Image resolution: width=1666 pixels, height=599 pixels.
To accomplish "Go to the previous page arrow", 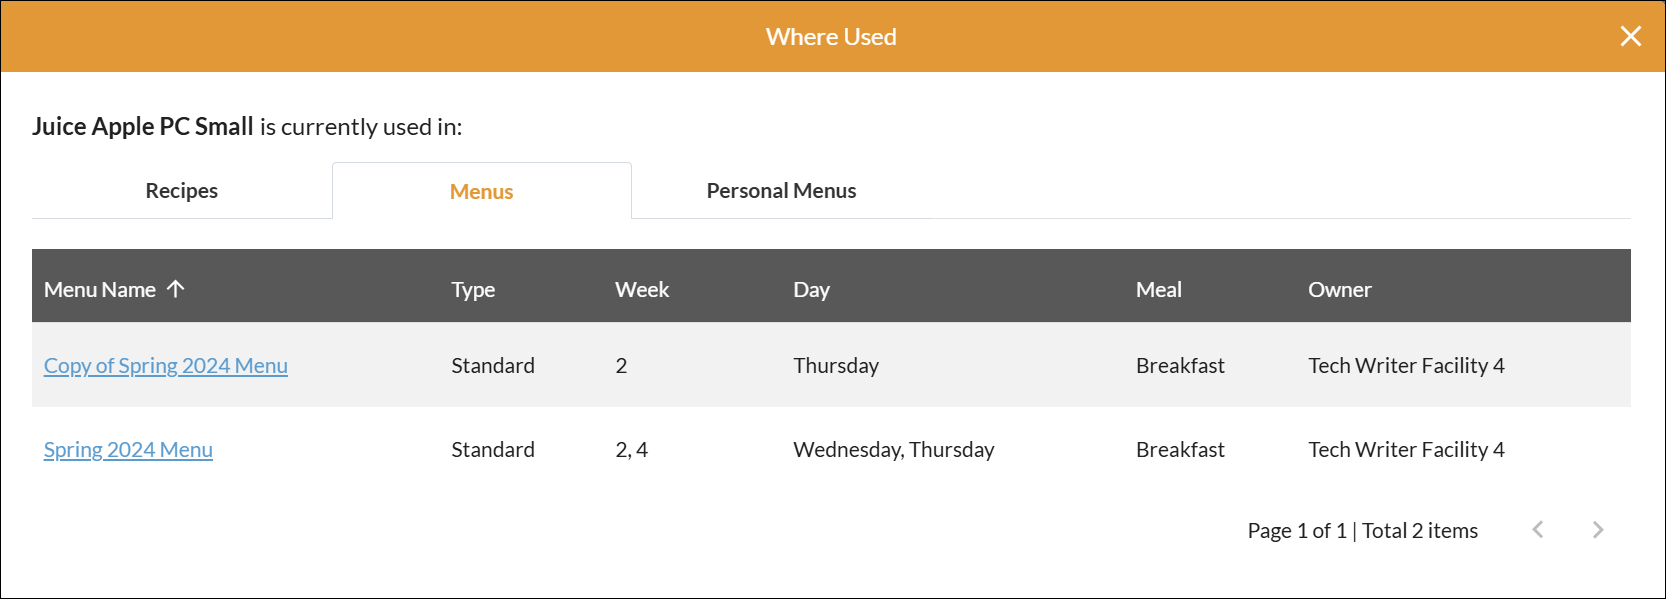I will 1538,530.
